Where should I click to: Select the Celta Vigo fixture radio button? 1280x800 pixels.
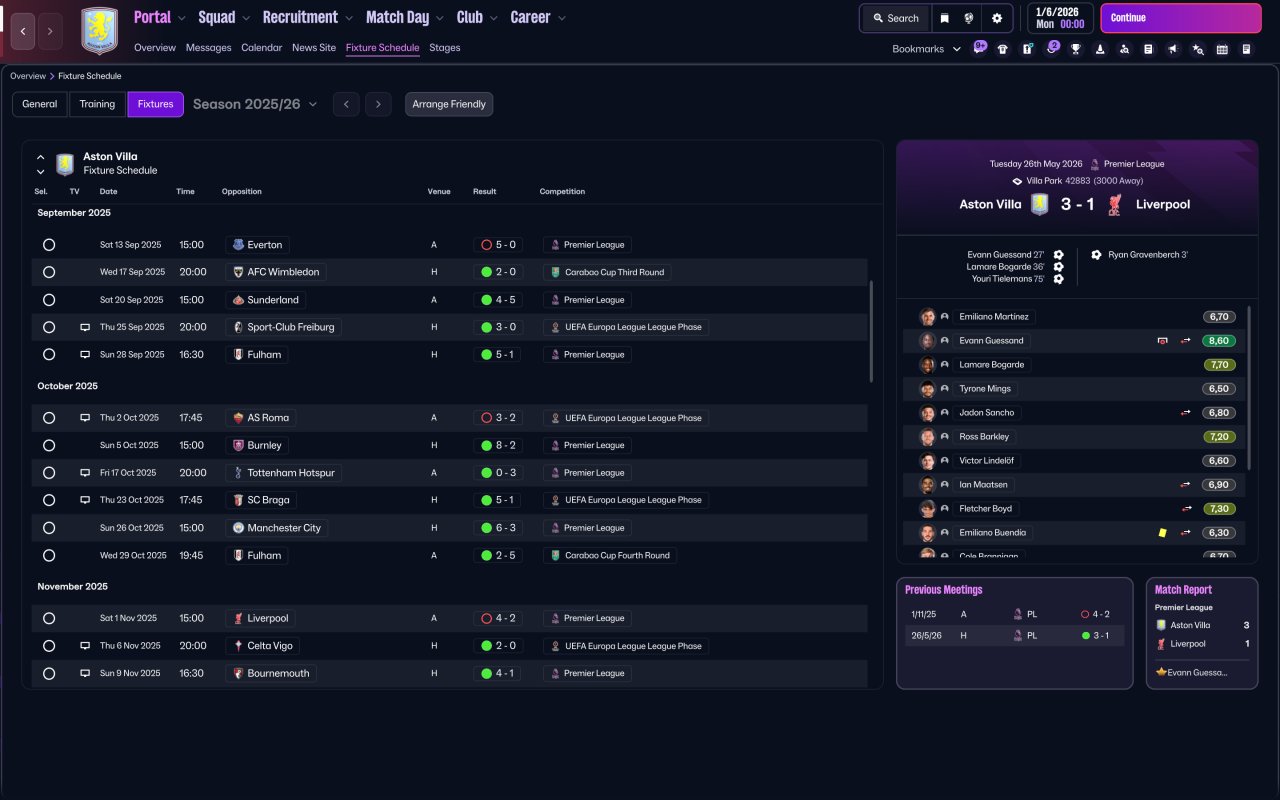49,646
